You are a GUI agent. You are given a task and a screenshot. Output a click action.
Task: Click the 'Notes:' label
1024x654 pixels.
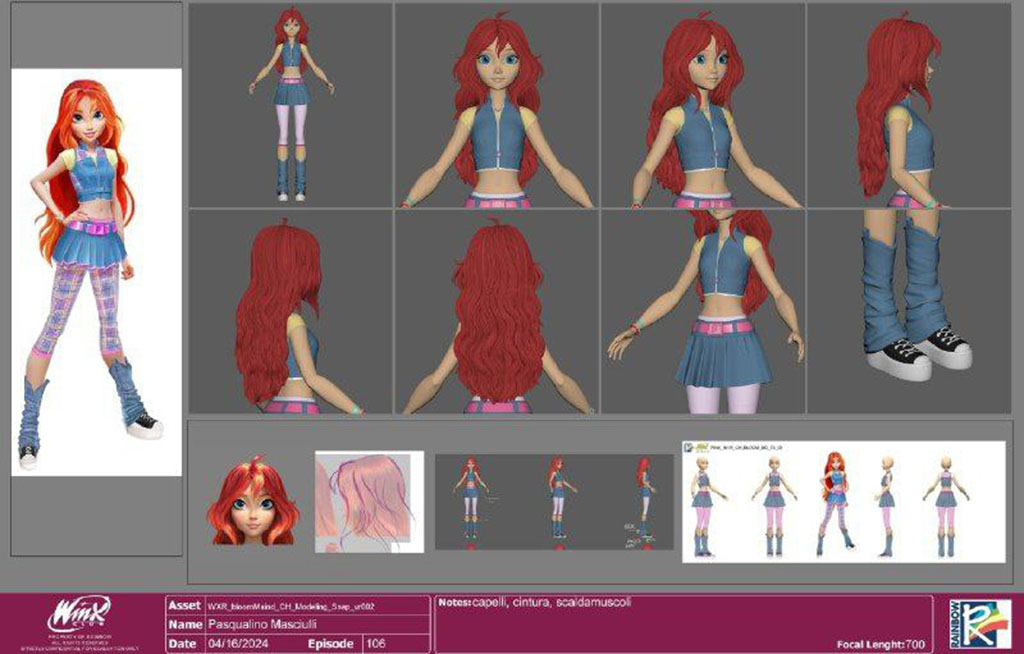(x=455, y=602)
